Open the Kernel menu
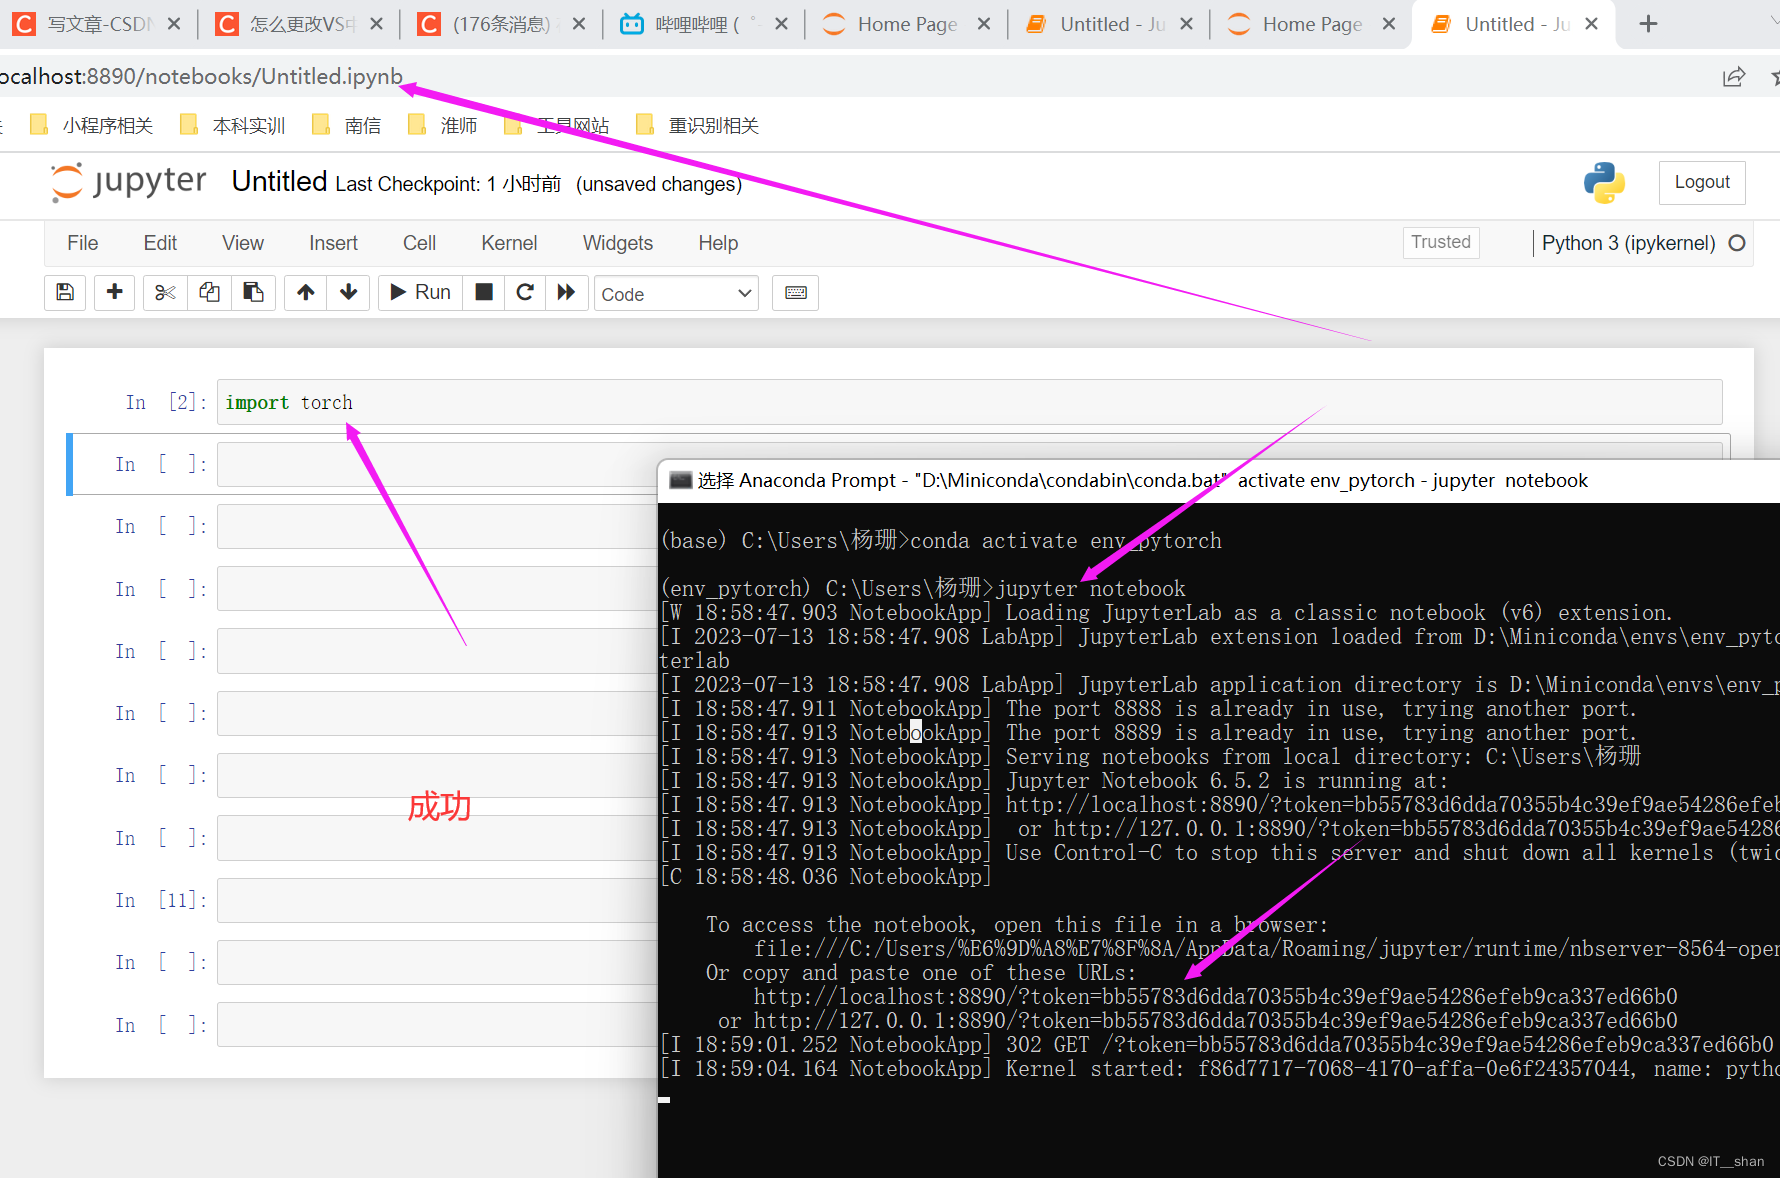1780x1178 pixels. 509,243
